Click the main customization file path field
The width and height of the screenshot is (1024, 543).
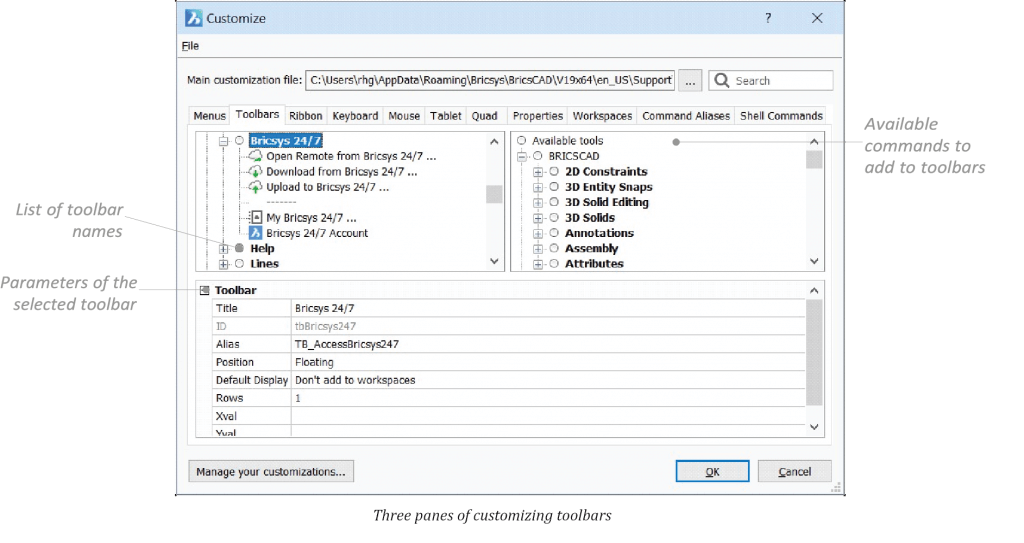[x=490, y=80]
